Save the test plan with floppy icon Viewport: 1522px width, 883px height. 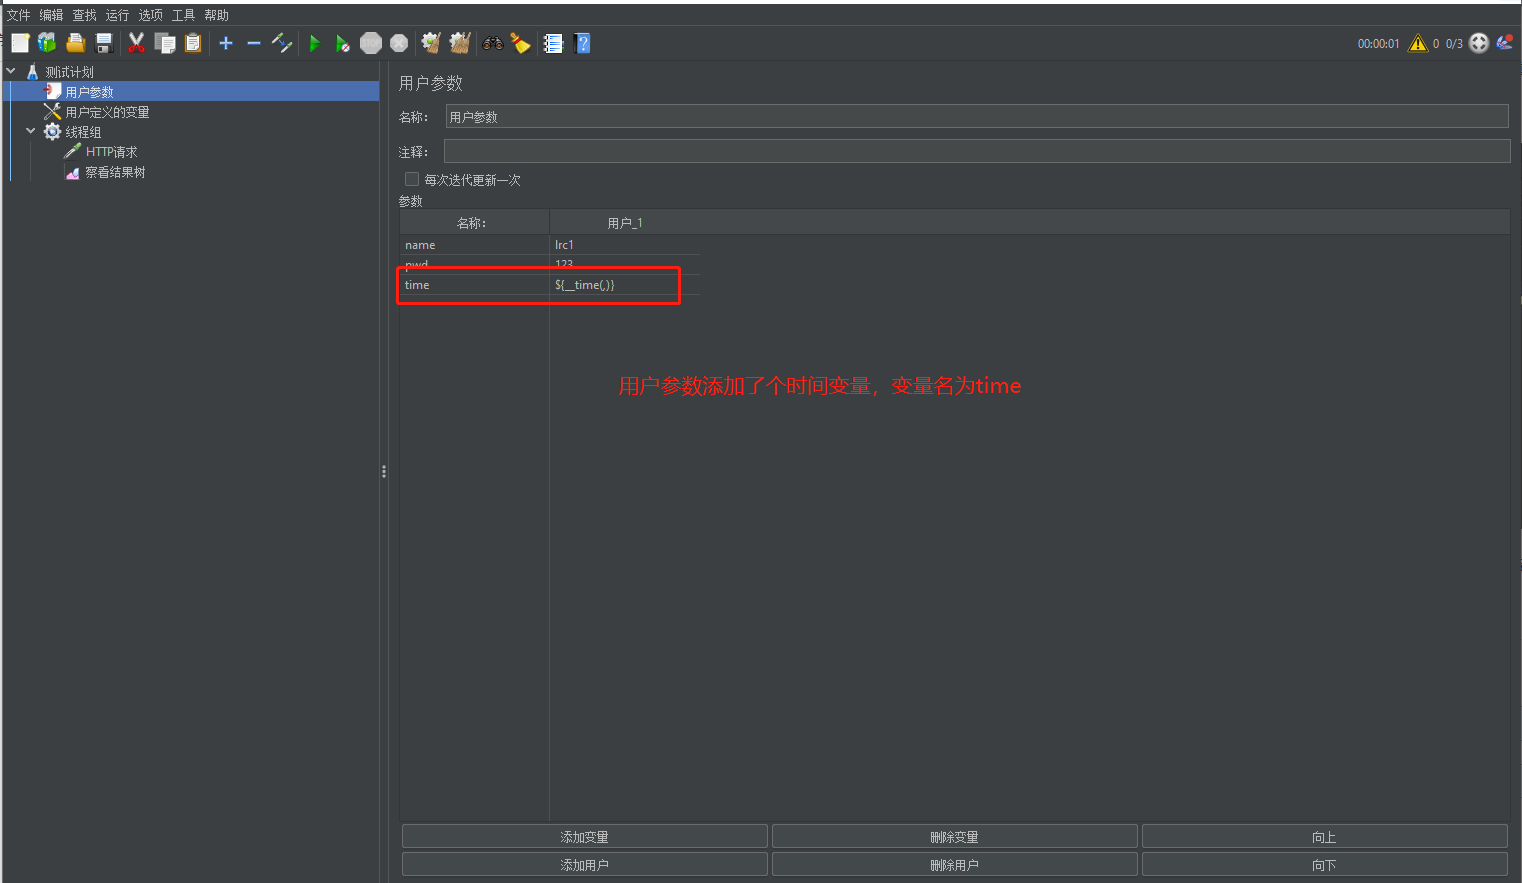point(103,43)
